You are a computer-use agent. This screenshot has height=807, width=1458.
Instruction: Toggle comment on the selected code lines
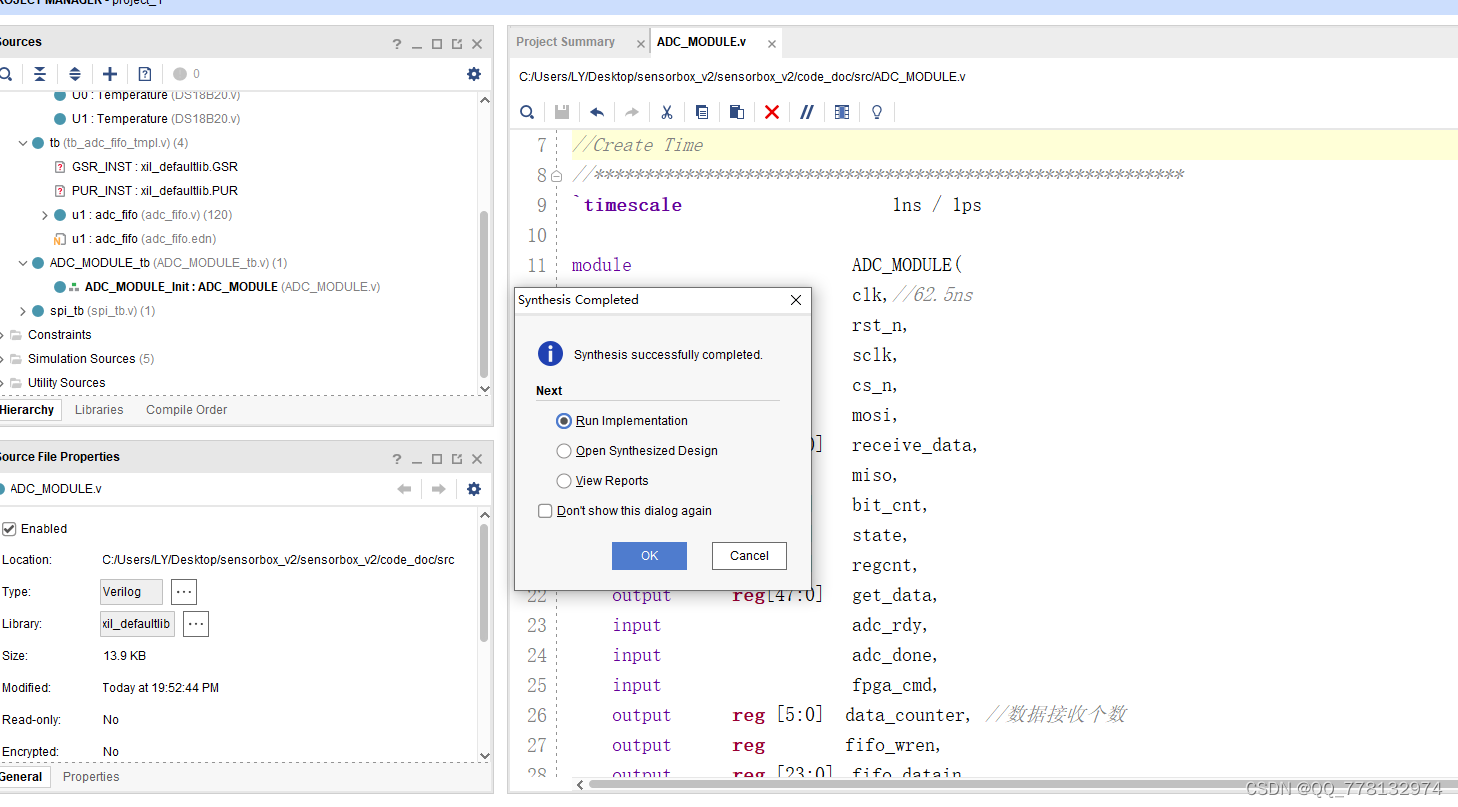[807, 112]
